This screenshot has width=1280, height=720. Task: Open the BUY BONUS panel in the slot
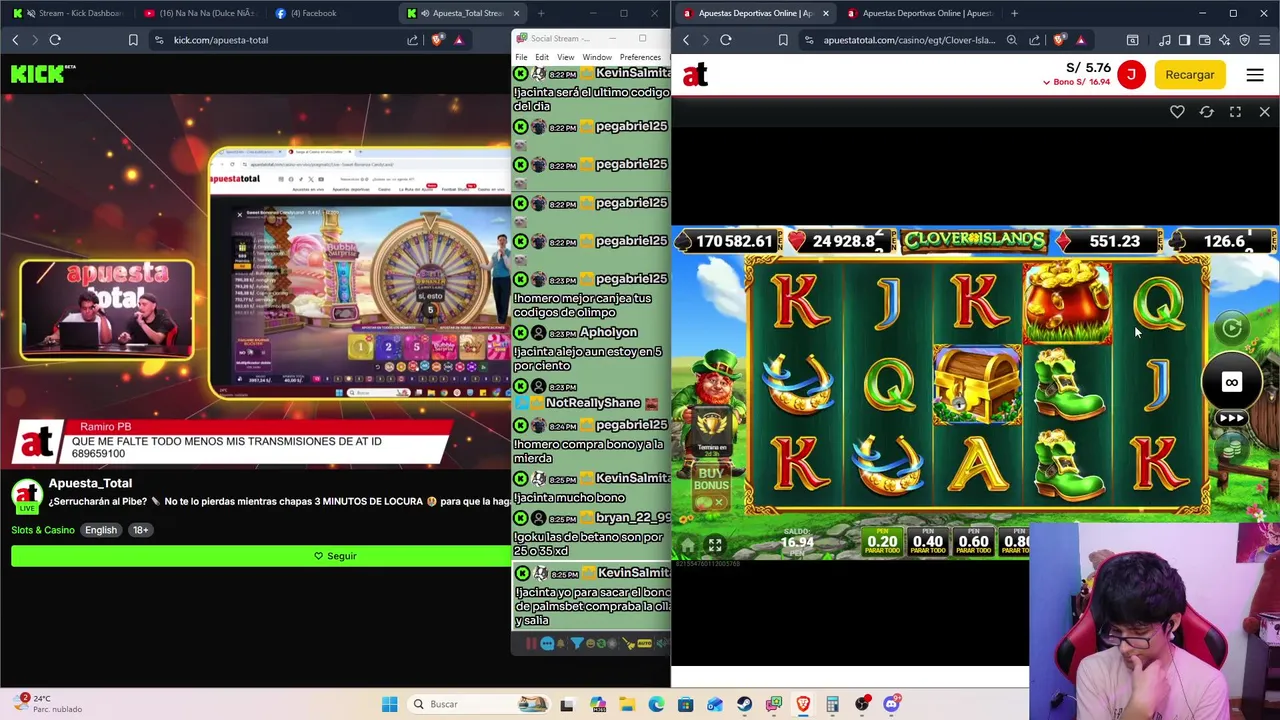(x=711, y=485)
